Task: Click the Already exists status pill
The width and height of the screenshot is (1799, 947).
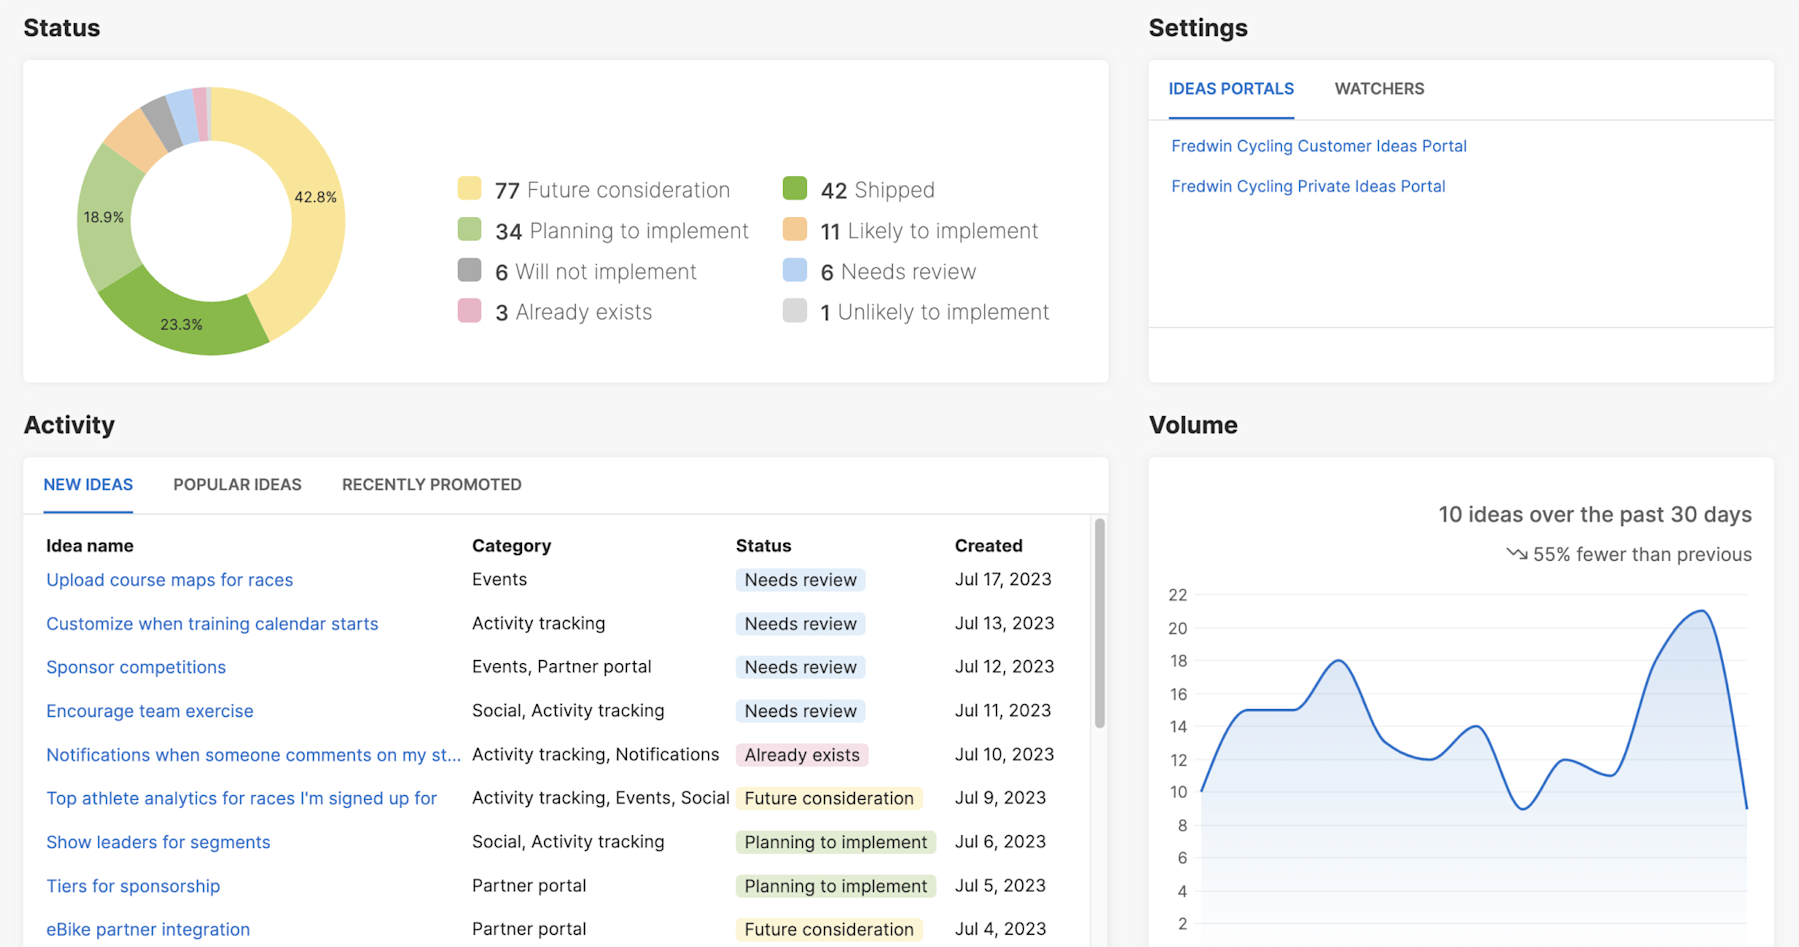Action: click(x=801, y=755)
